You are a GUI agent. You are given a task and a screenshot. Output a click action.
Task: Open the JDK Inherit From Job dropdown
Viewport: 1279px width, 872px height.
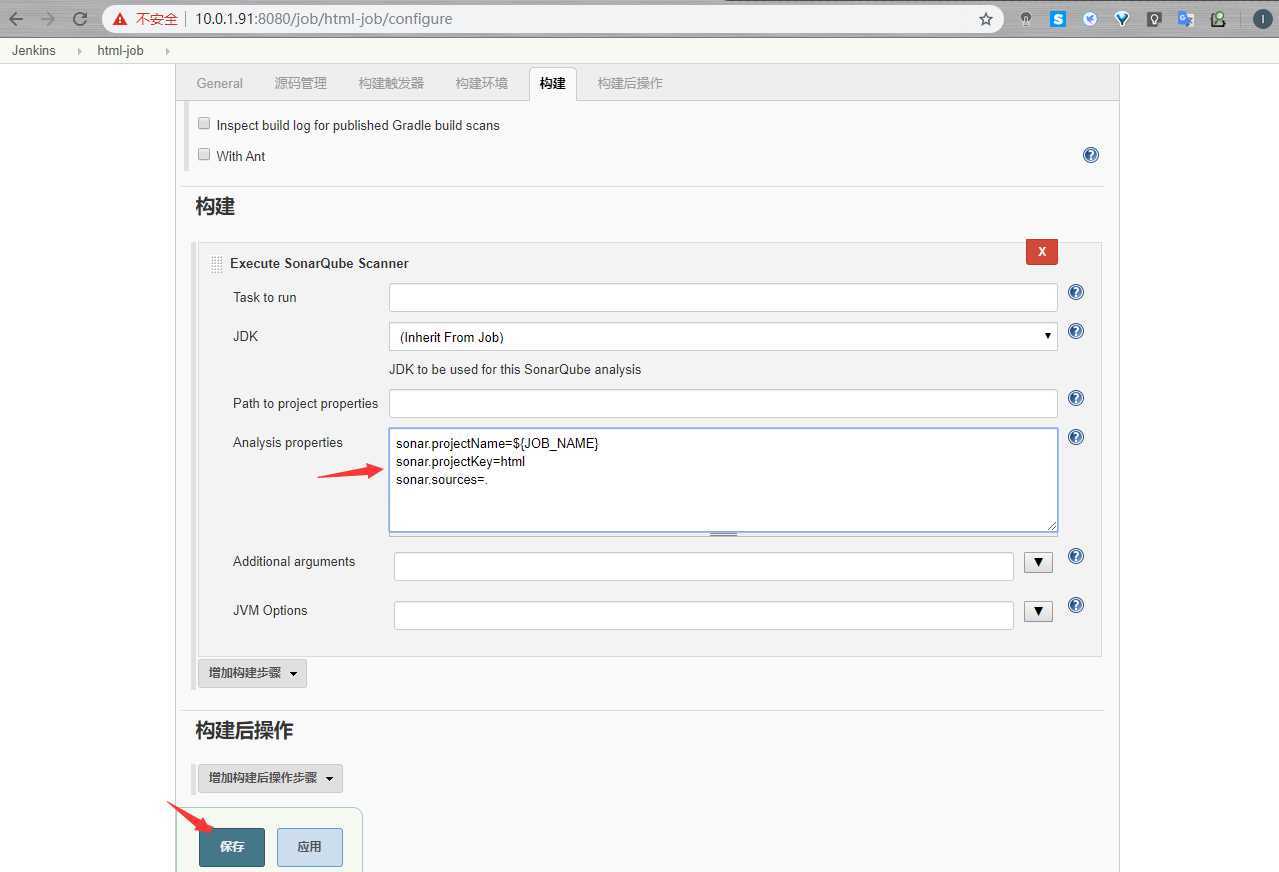[723, 337]
